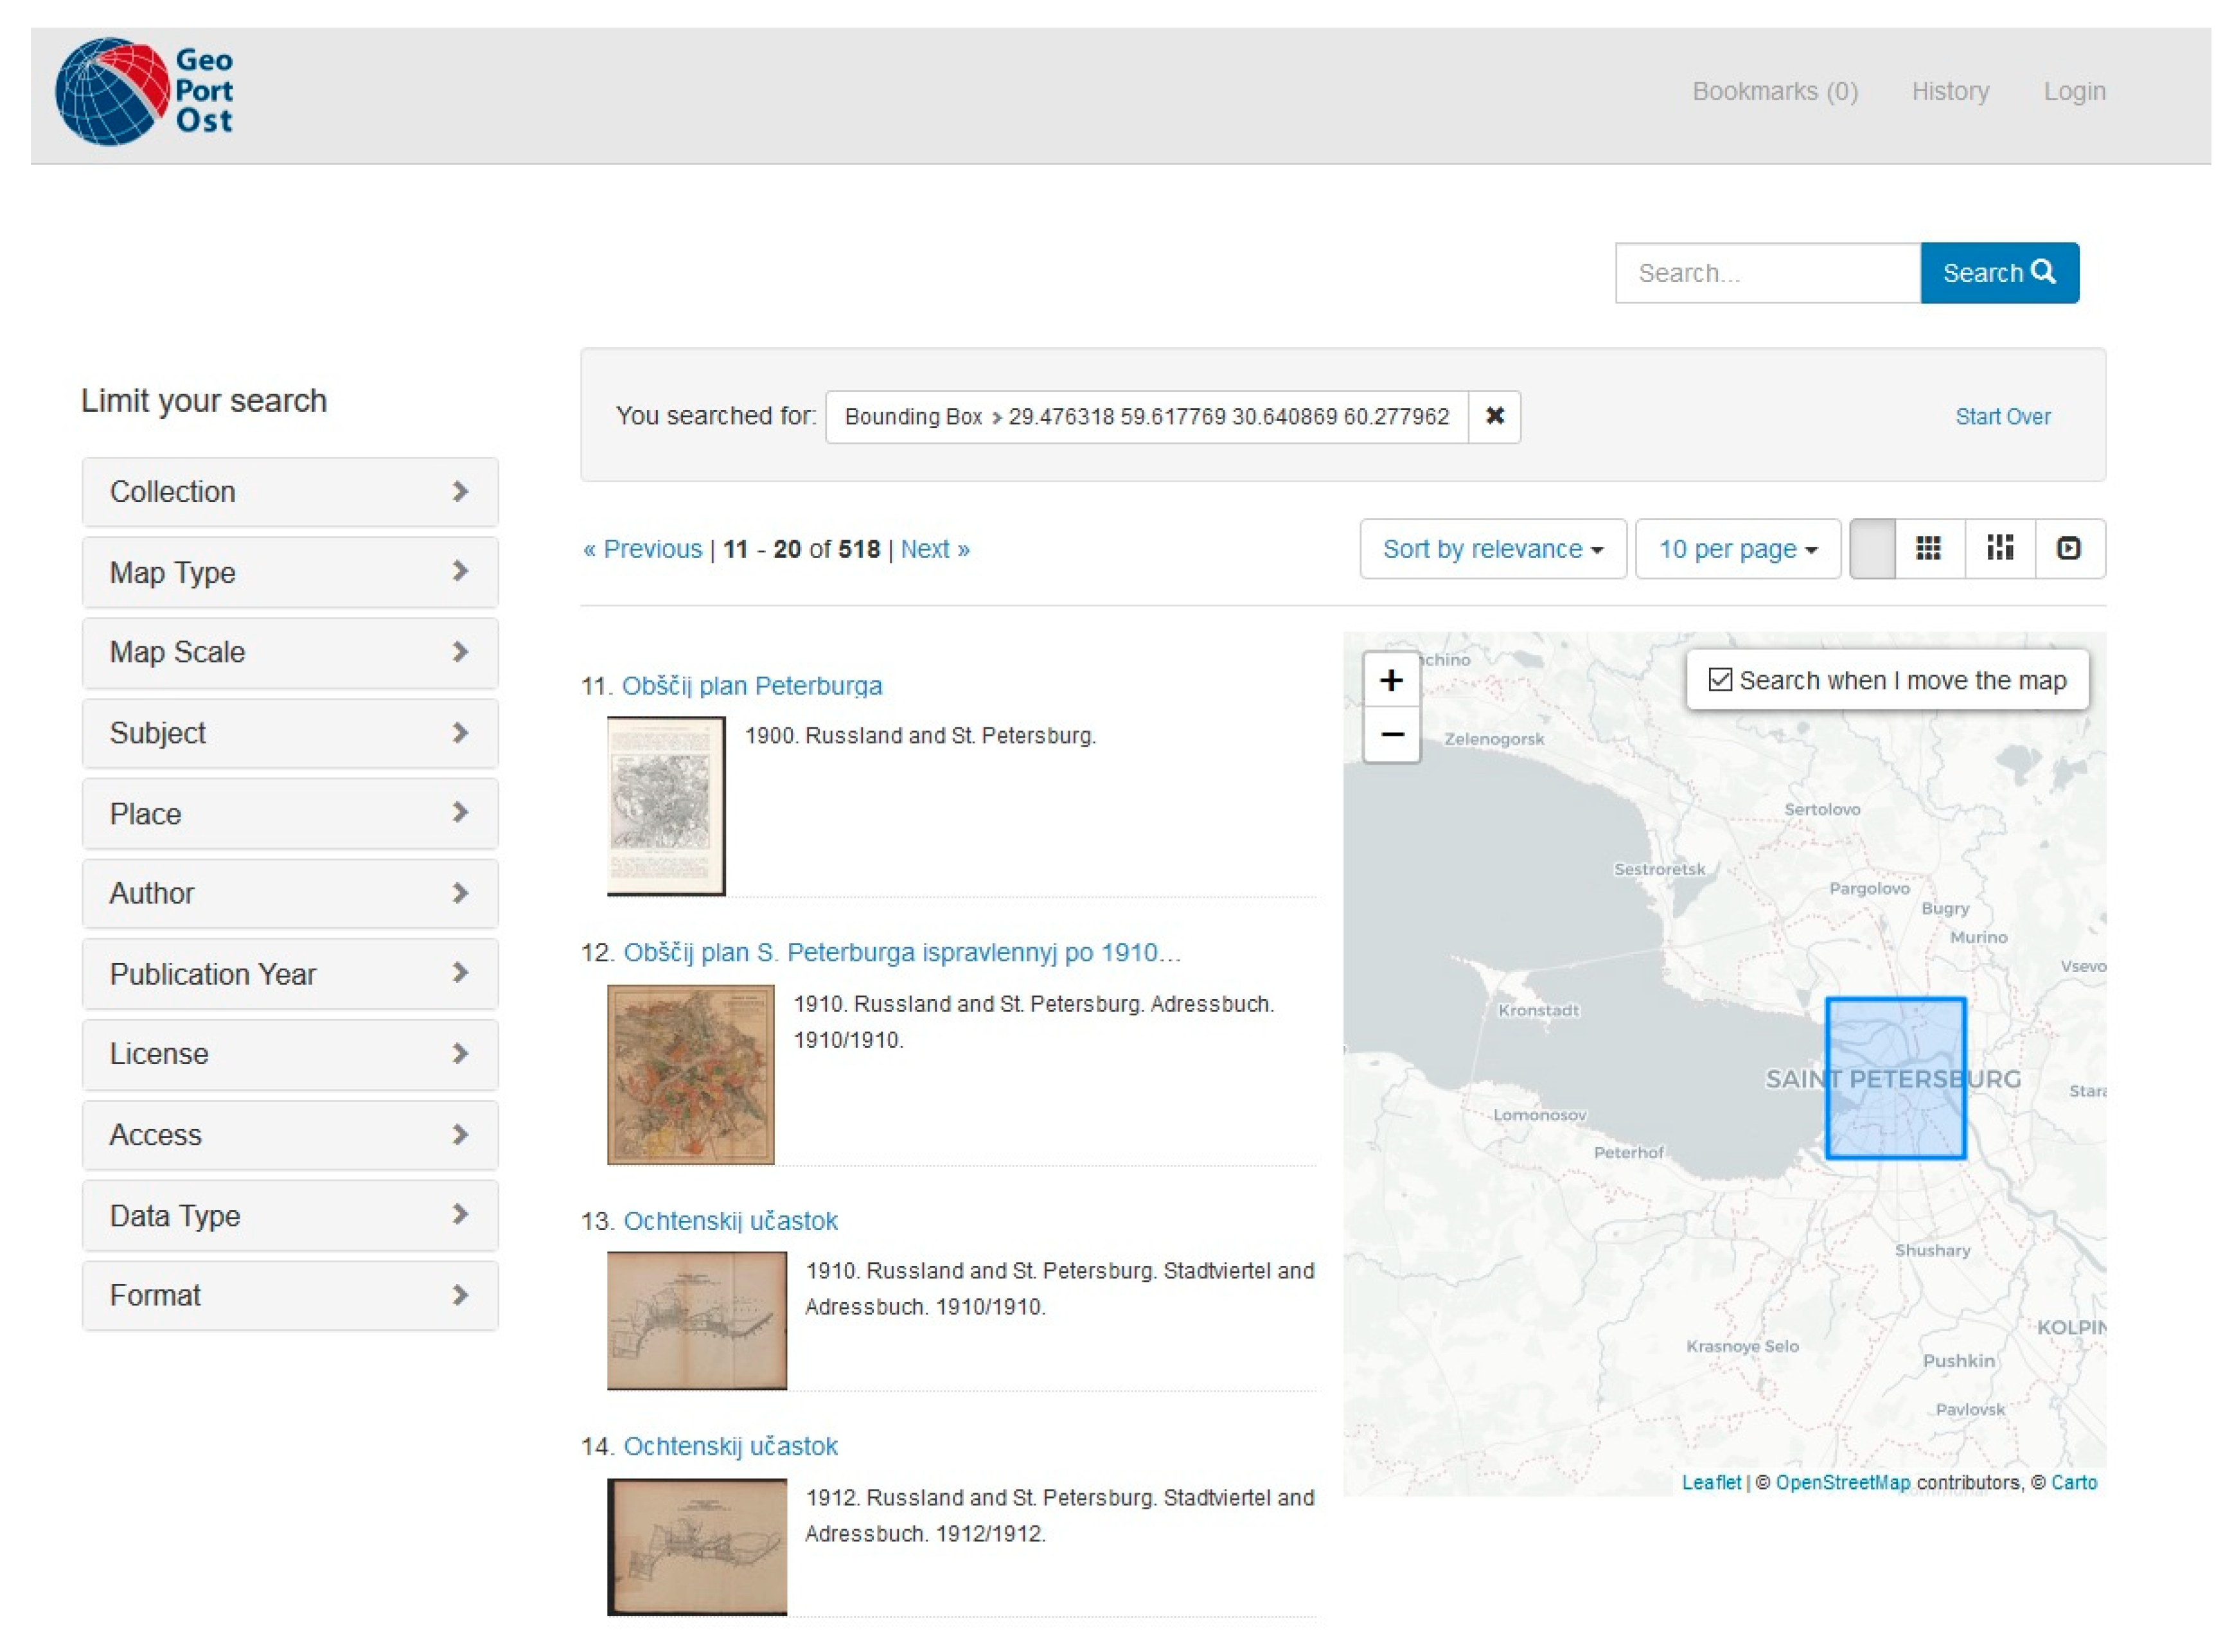Go to Next results page
Screen dimensions: 2232x1652
[x=934, y=549]
